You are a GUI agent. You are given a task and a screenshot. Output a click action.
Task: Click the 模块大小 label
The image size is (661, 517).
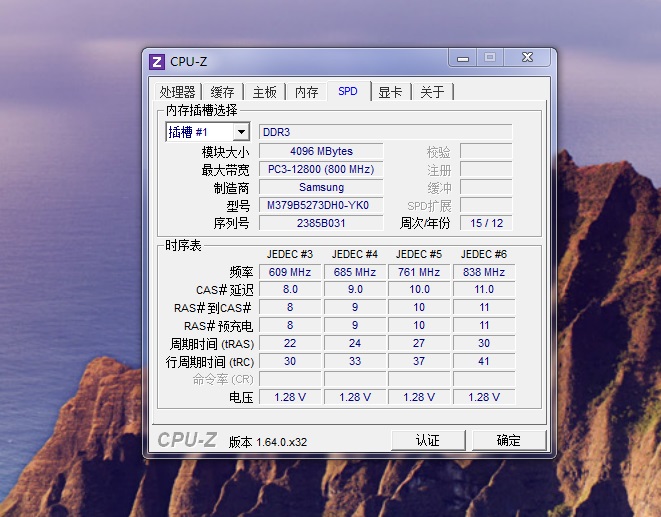pyautogui.click(x=226, y=152)
